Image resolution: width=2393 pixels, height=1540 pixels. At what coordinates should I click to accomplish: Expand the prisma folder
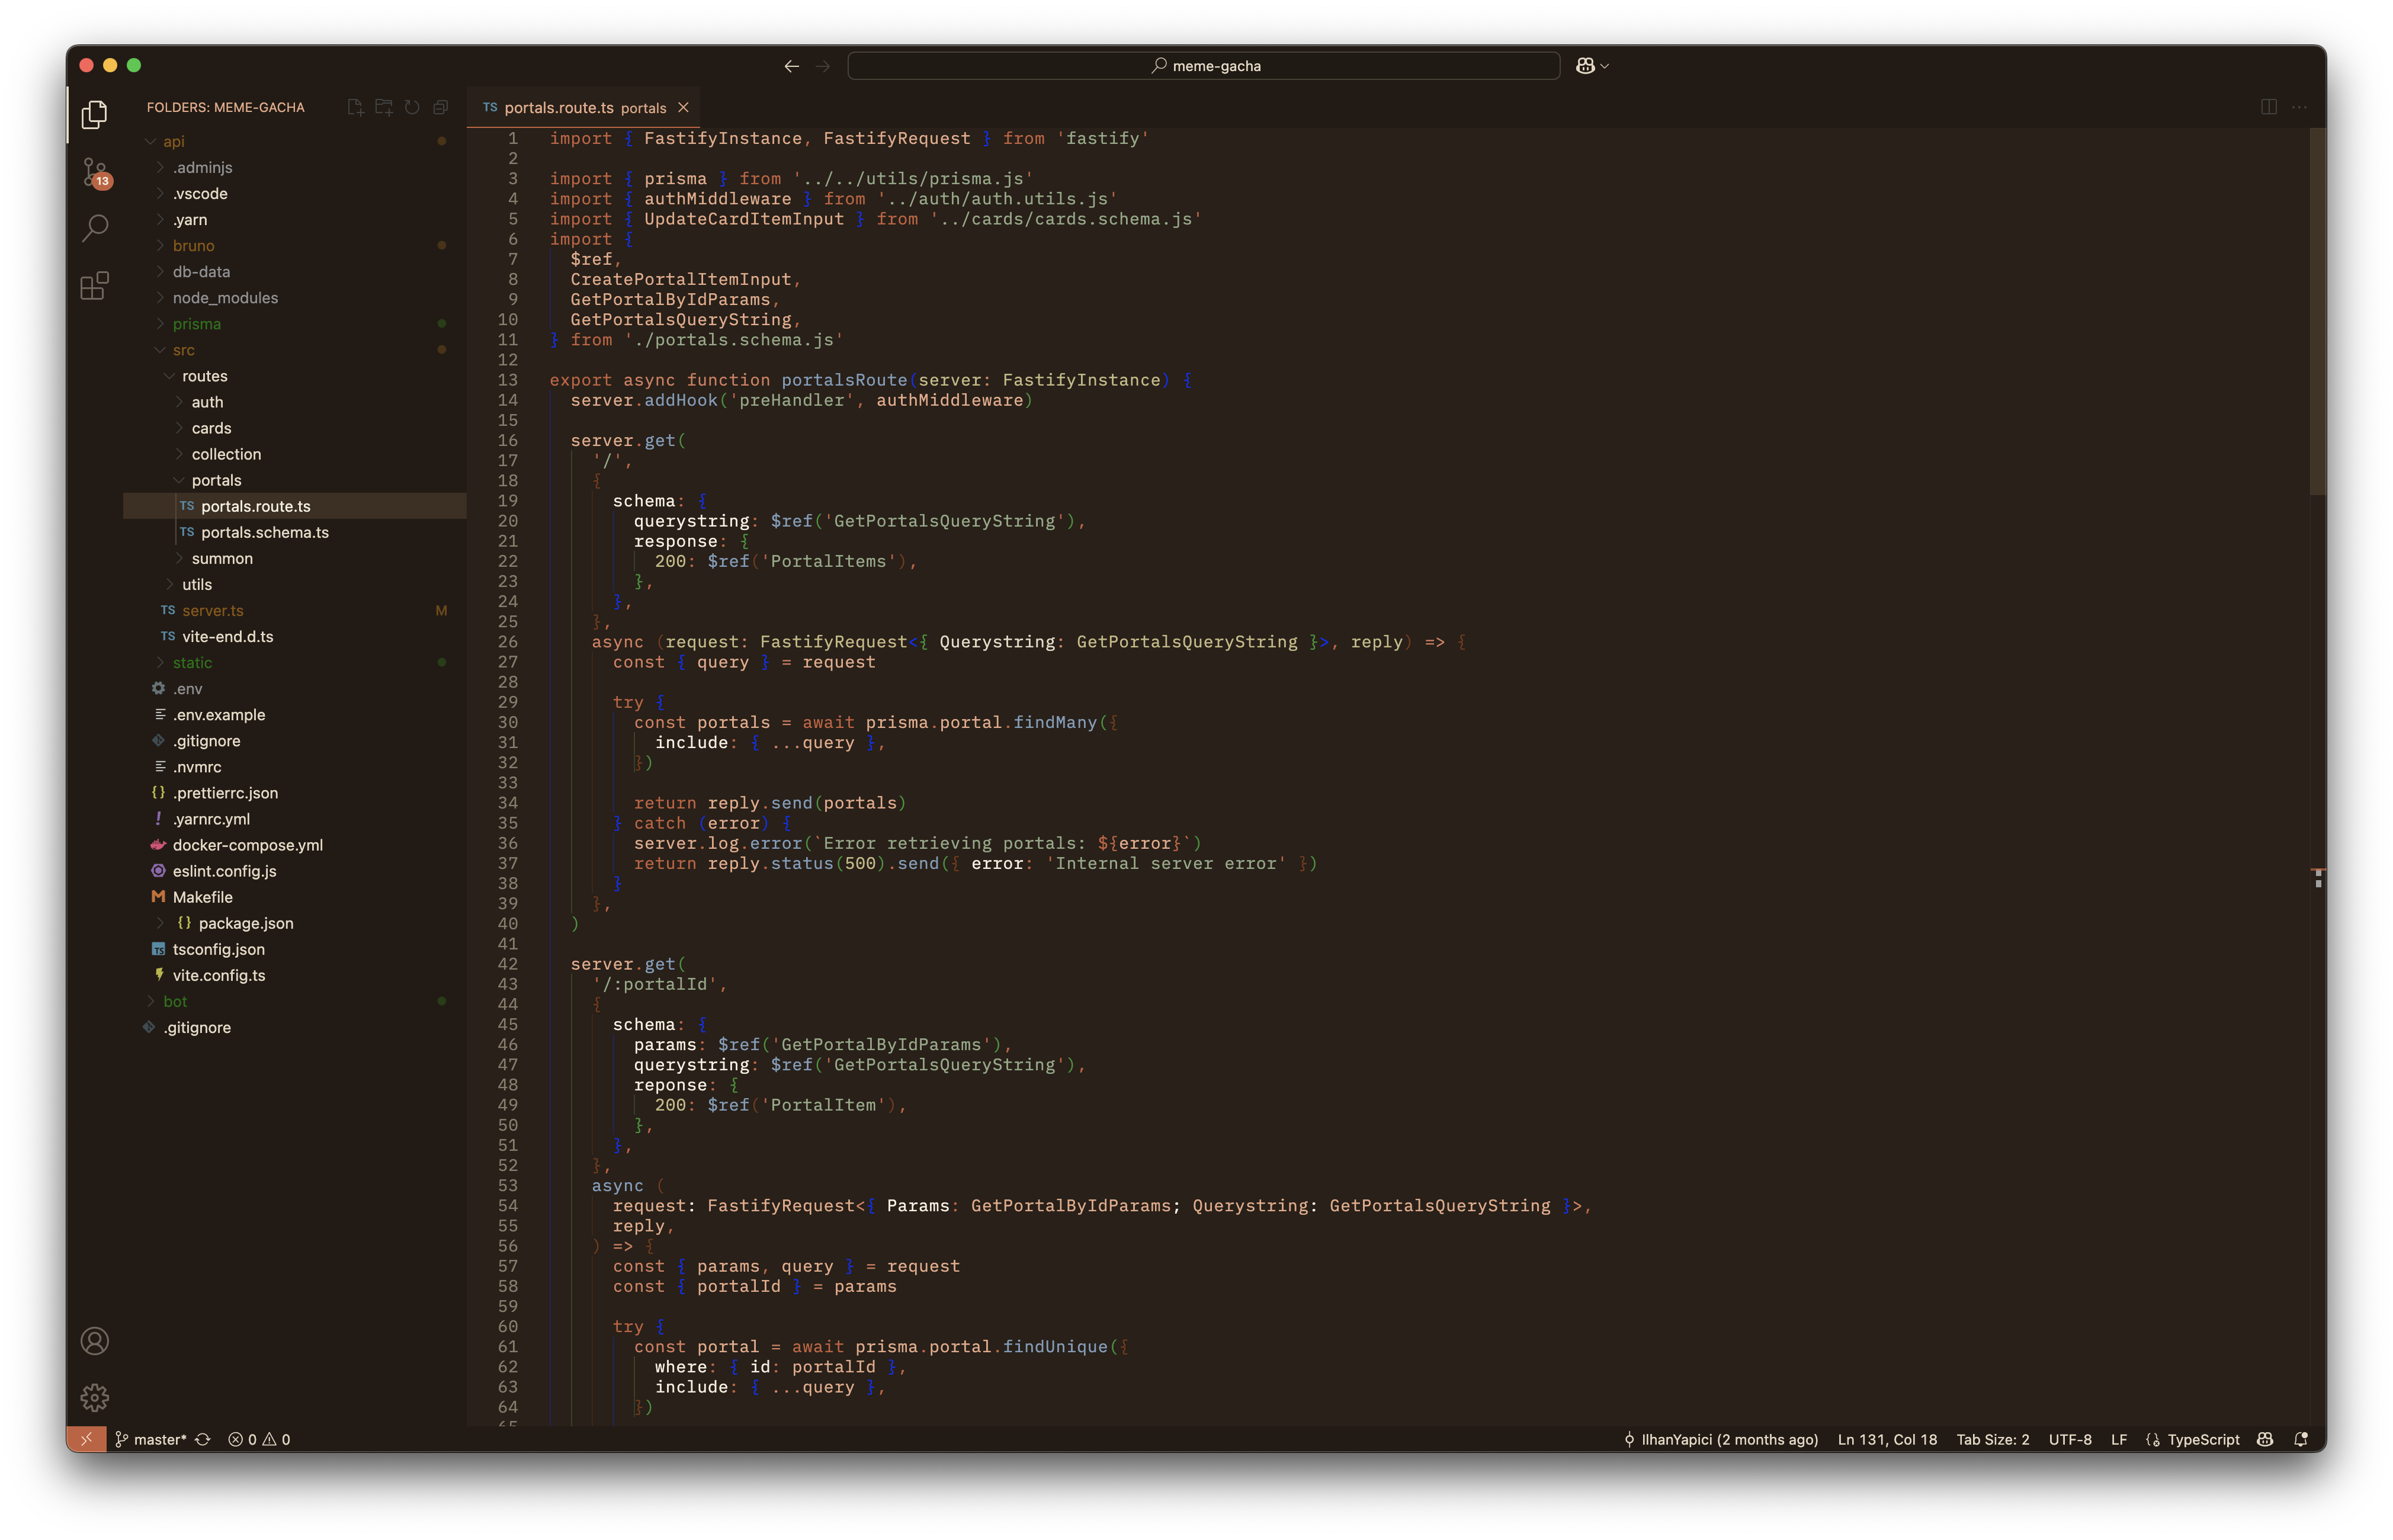click(196, 324)
